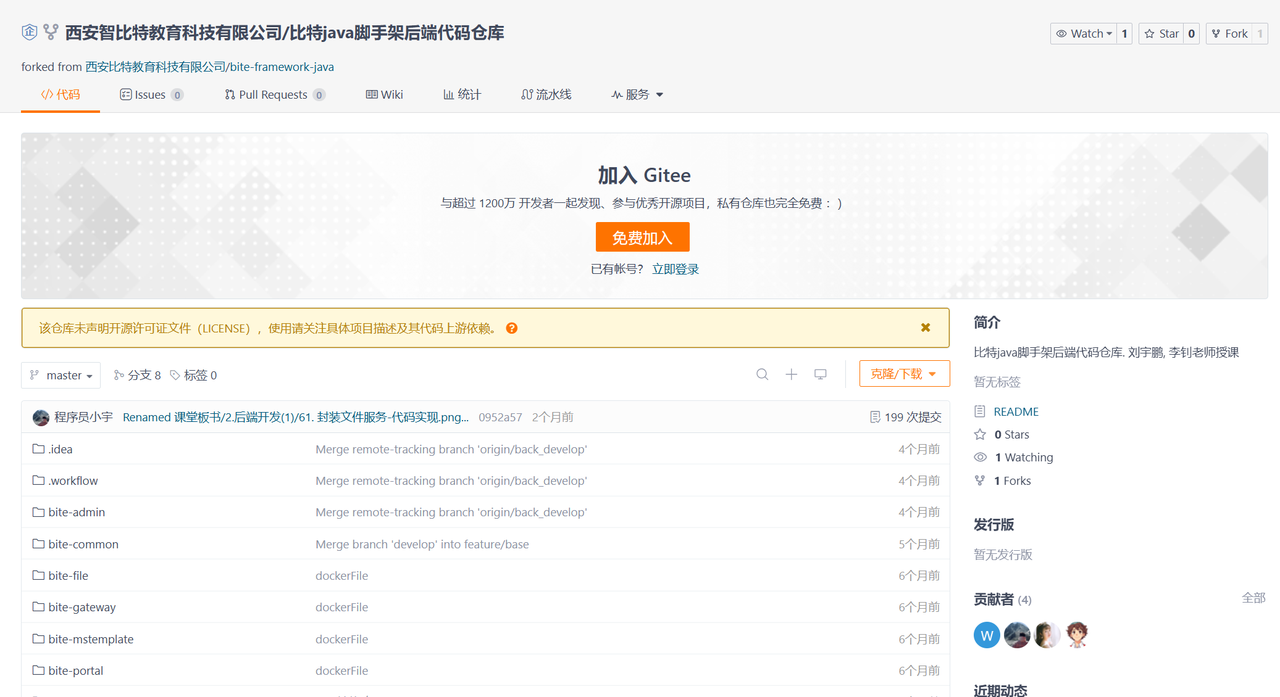Open the latest commit message Renamed 课堂板书

296,417
